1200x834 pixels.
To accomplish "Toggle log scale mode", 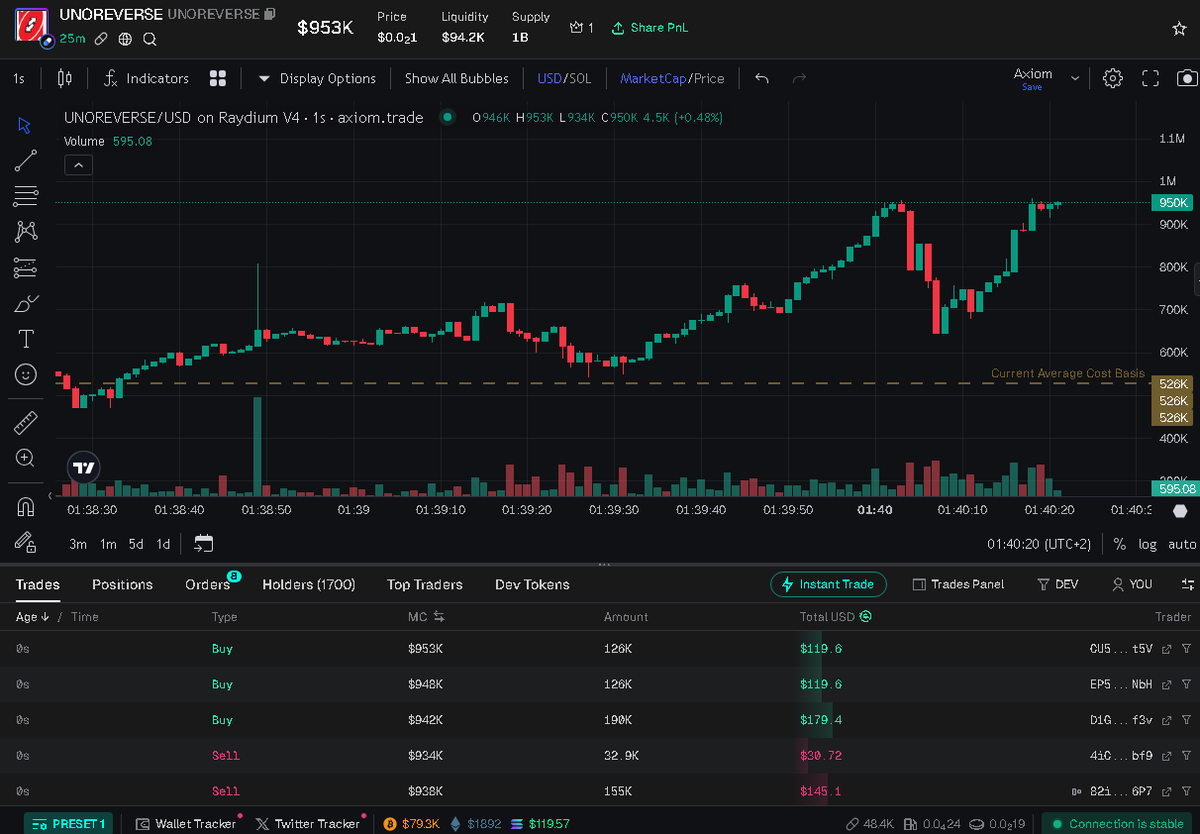I will click(x=1147, y=544).
